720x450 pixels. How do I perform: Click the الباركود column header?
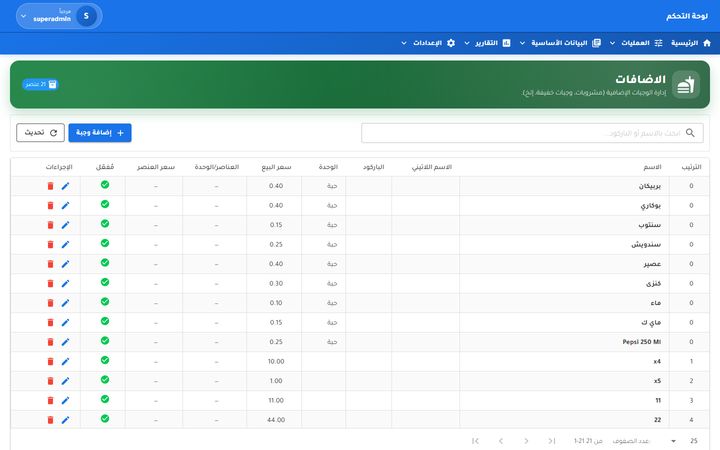[x=373, y=167]
